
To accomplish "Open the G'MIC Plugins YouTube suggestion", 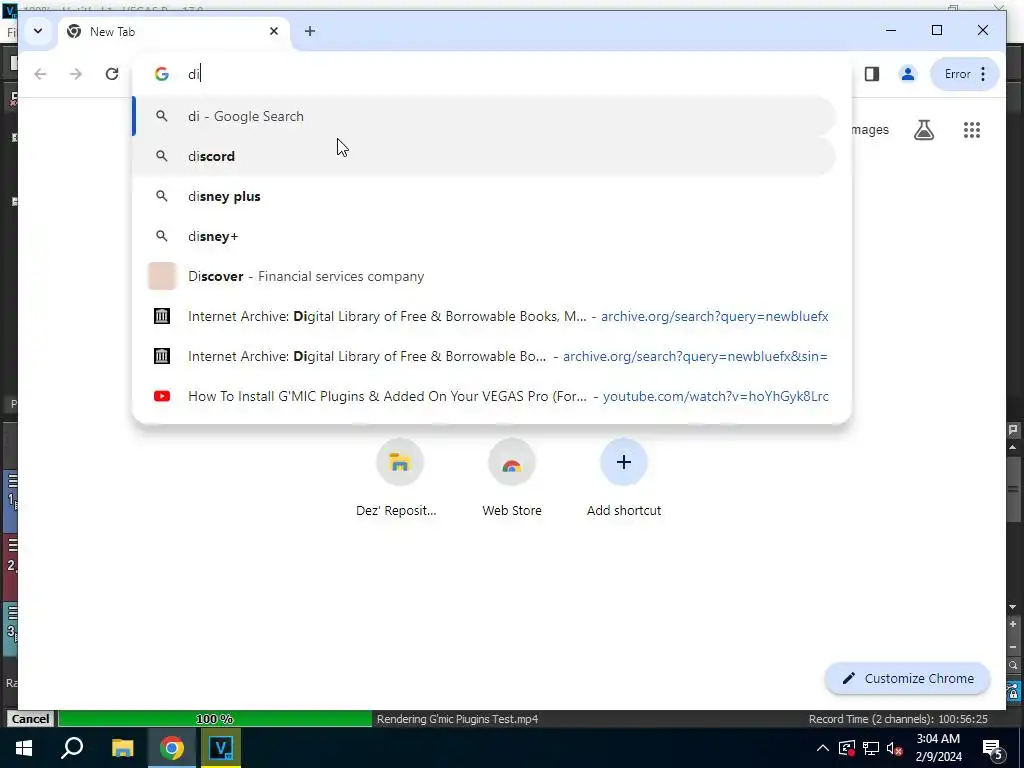I will click(485, 396).
